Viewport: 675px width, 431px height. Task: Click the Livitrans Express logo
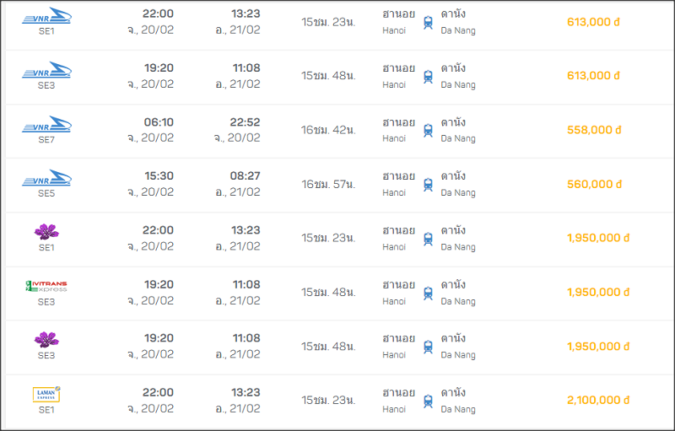click(x=46, y=286)
